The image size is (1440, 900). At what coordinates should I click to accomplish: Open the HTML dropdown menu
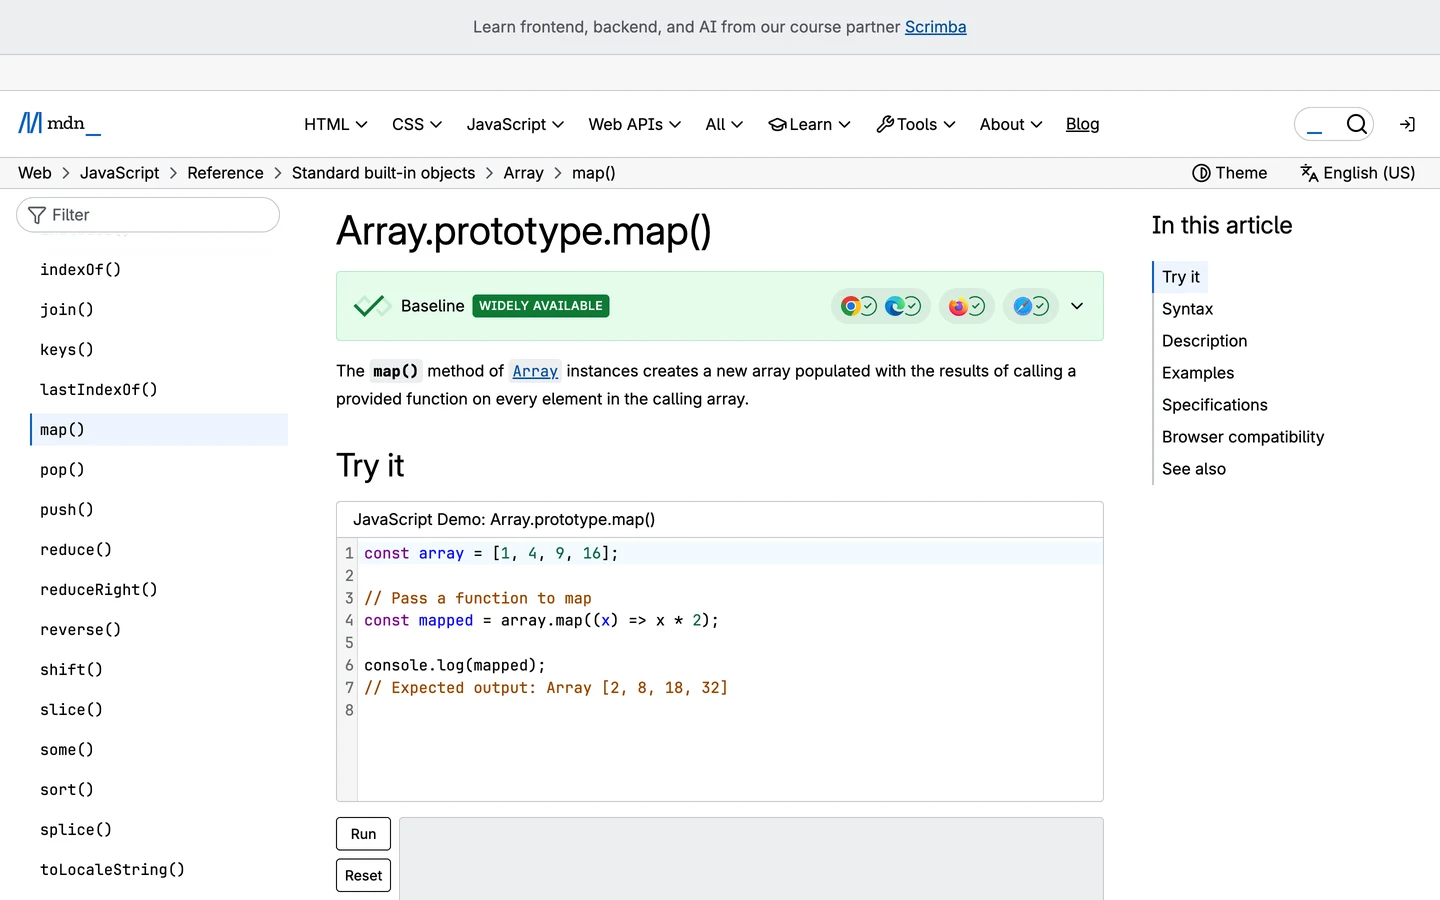point(336,124)
